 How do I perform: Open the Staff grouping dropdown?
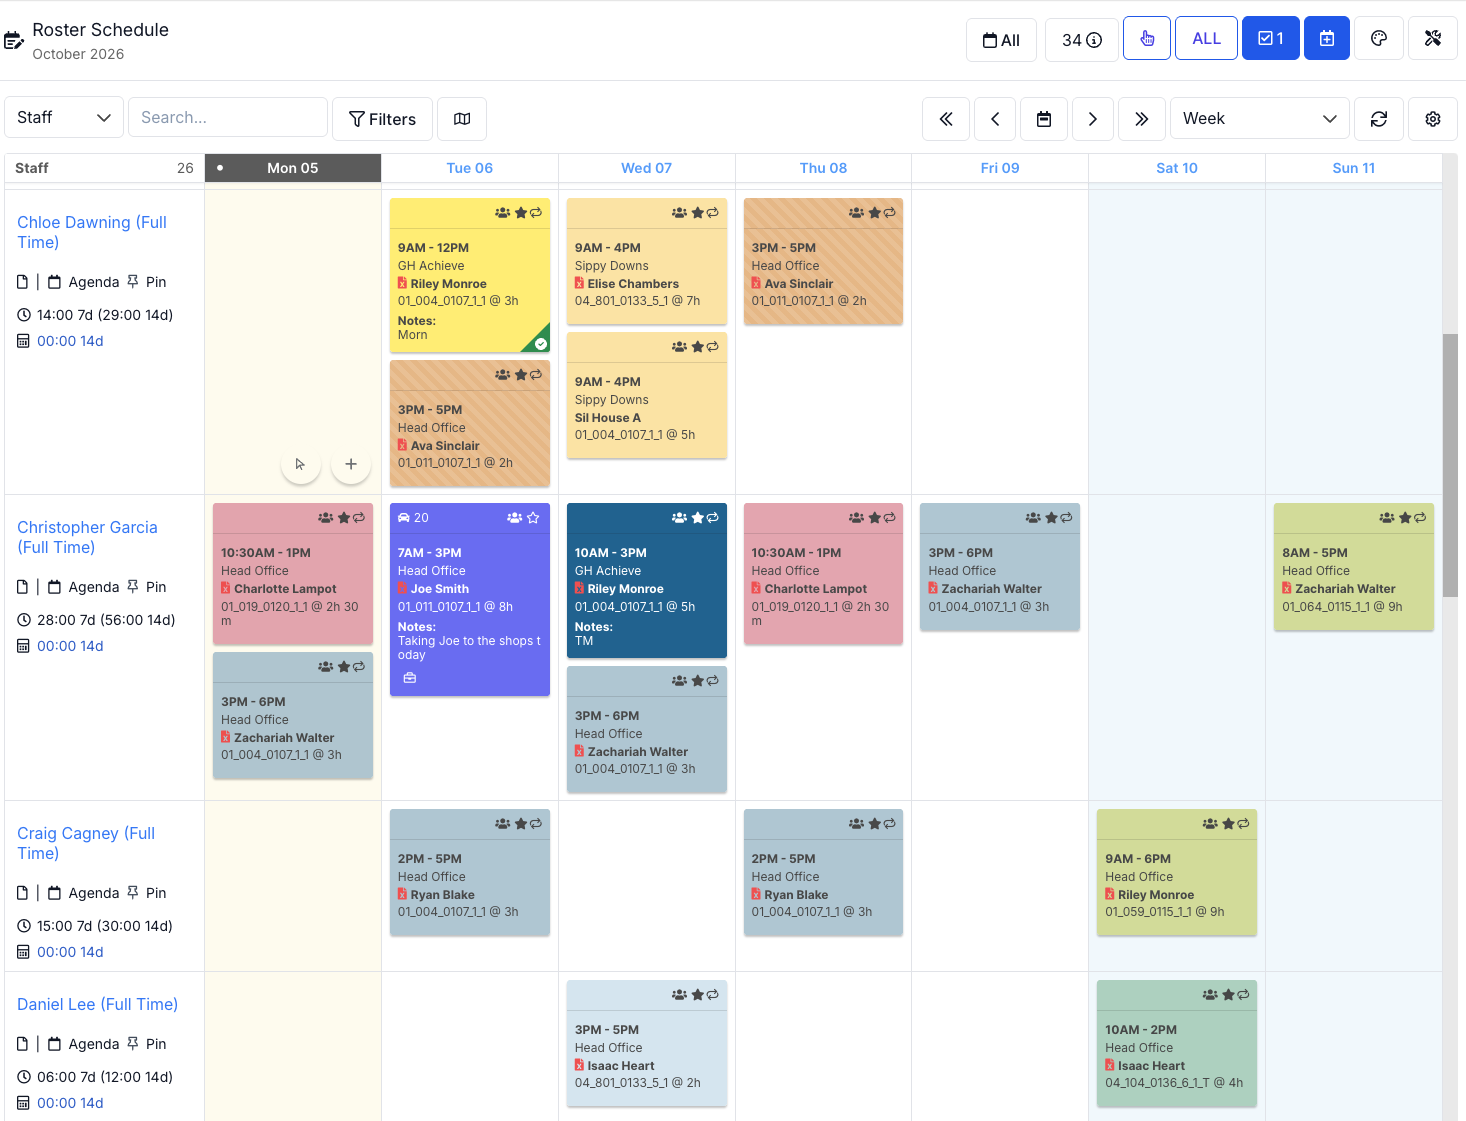click(x=64, y=117)
